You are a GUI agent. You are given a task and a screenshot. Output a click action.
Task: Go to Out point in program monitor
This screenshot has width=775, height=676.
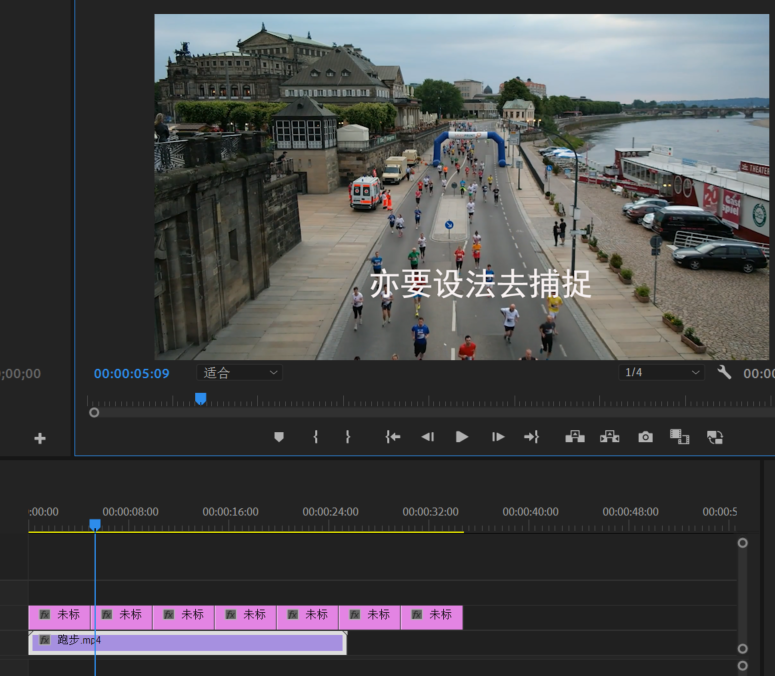[531, 437]
